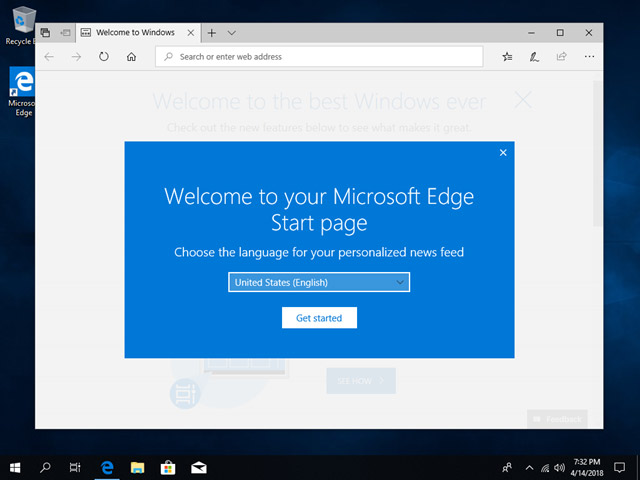Click the Edge back navigation arrow
Screen dimensions: 640x480
(49, 57)
